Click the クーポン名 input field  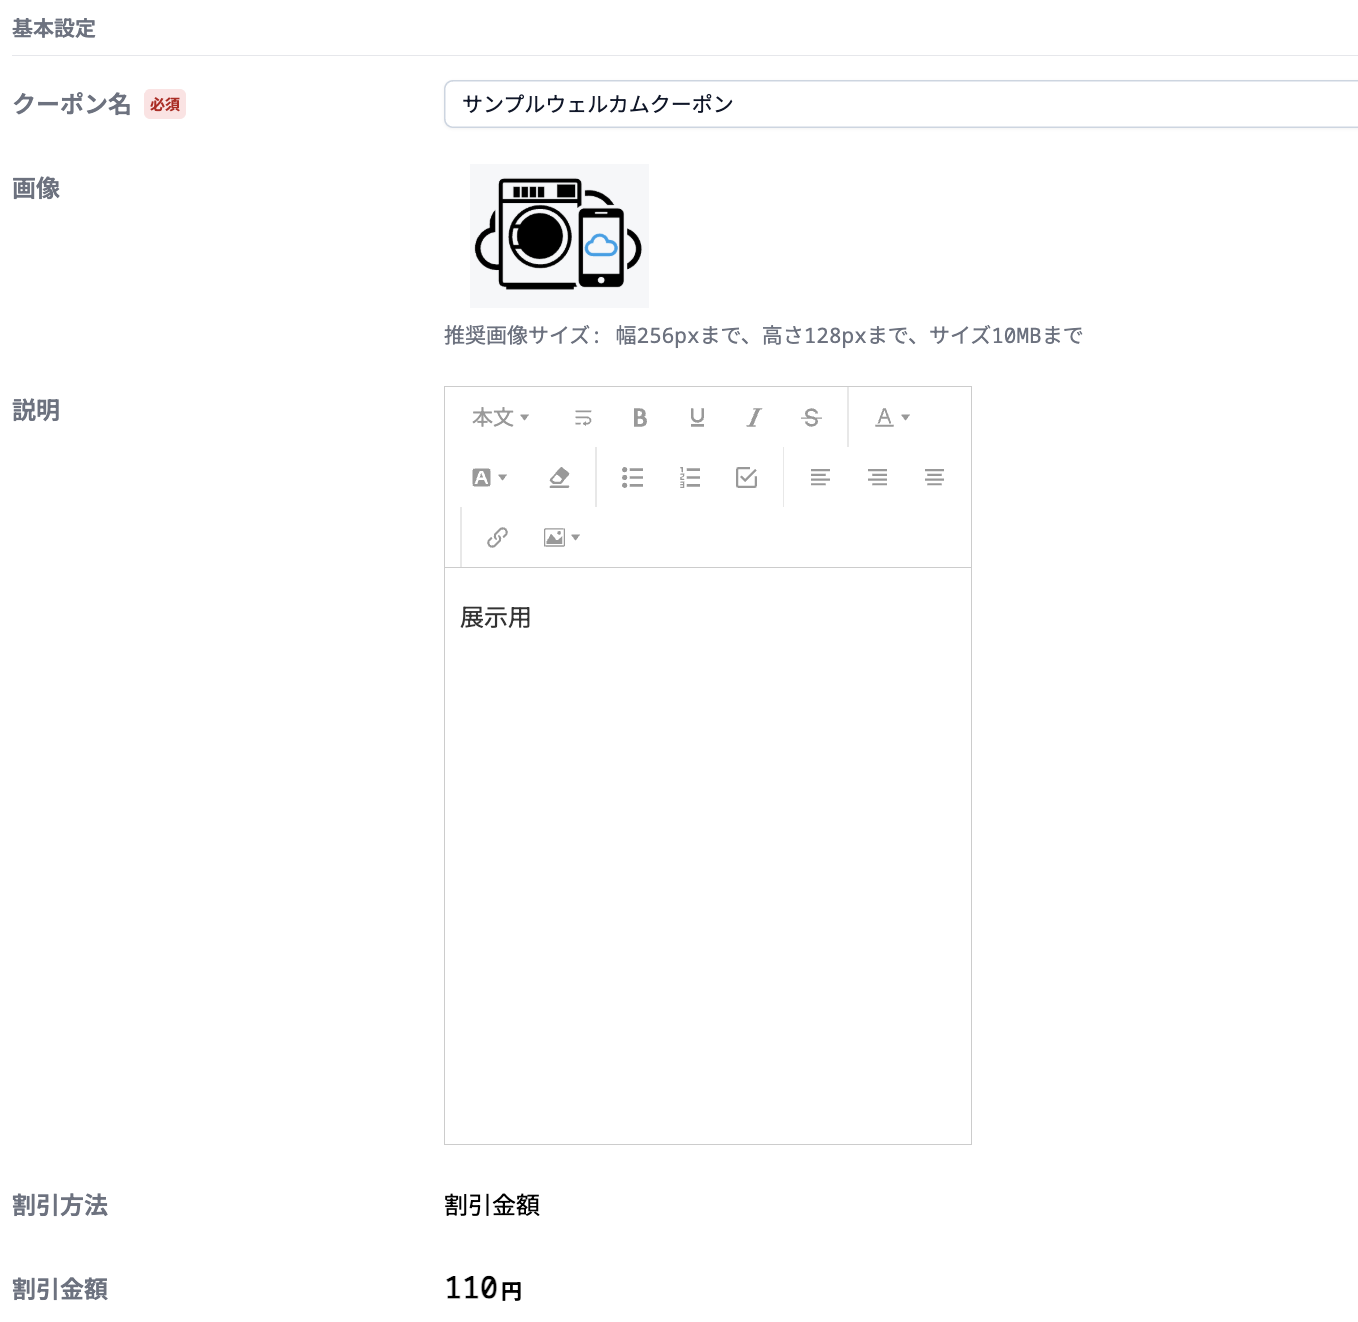[900, 104]
